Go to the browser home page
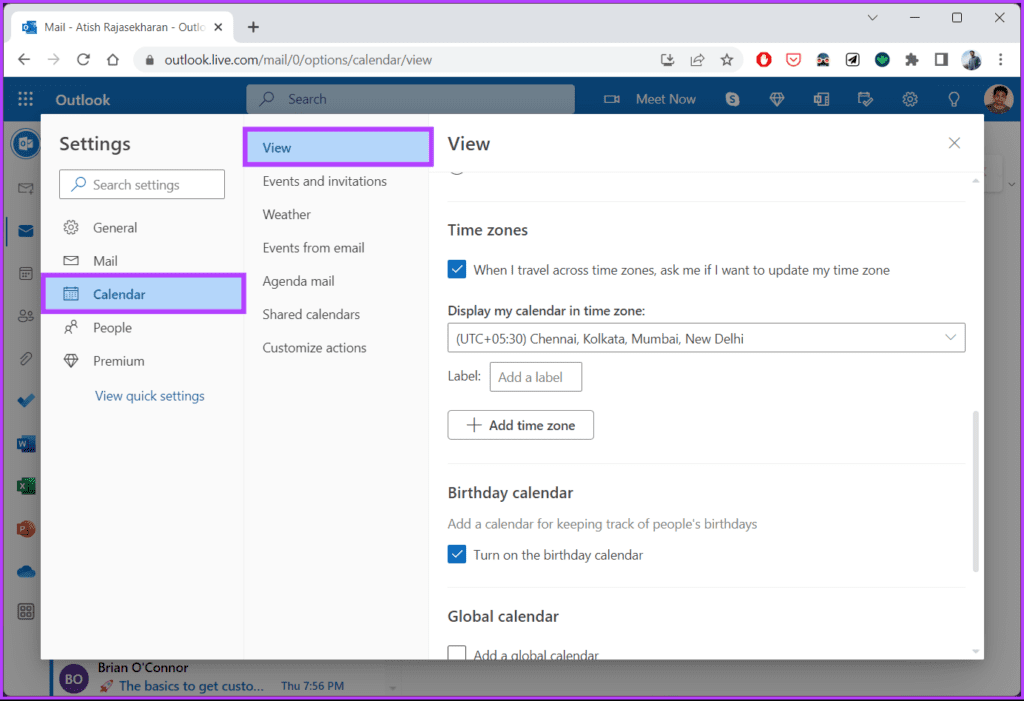This screenshot has height=701, width=1024. point(113,60)
